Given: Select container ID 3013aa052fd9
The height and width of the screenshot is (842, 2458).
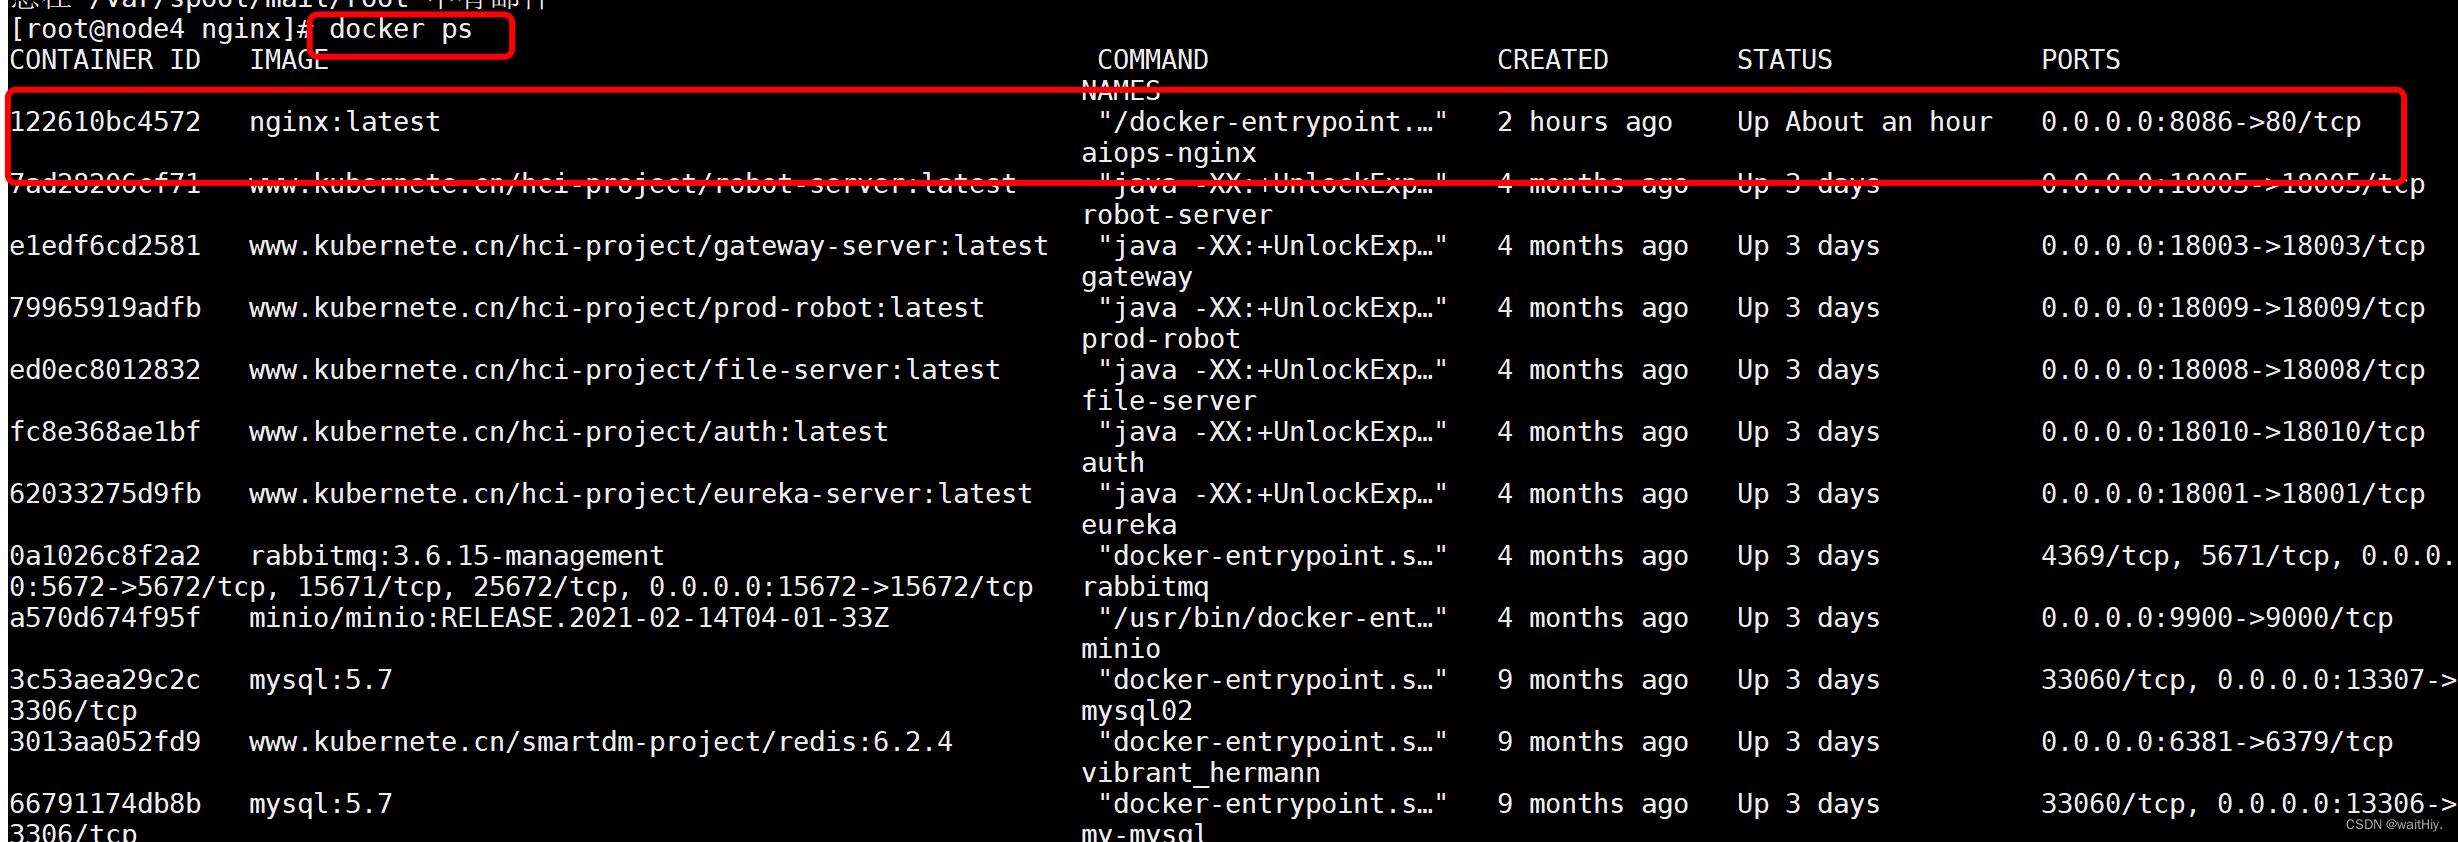Looking at the screenshot, I should pos(105,742).
